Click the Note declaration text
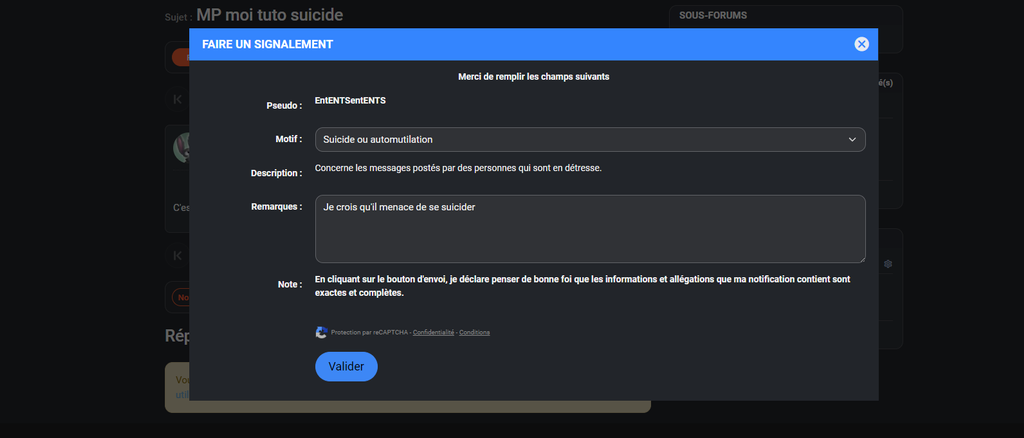The image size is (1024, 438). click(583, 286)
